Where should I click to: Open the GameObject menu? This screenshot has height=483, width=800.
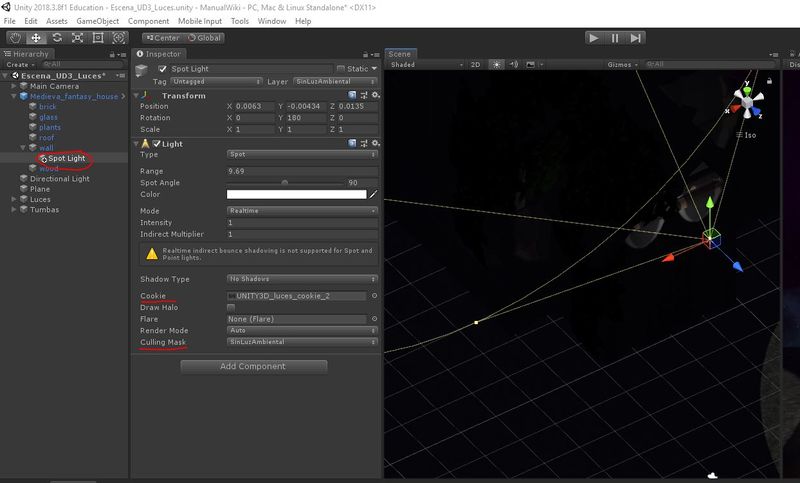[97, 21]
